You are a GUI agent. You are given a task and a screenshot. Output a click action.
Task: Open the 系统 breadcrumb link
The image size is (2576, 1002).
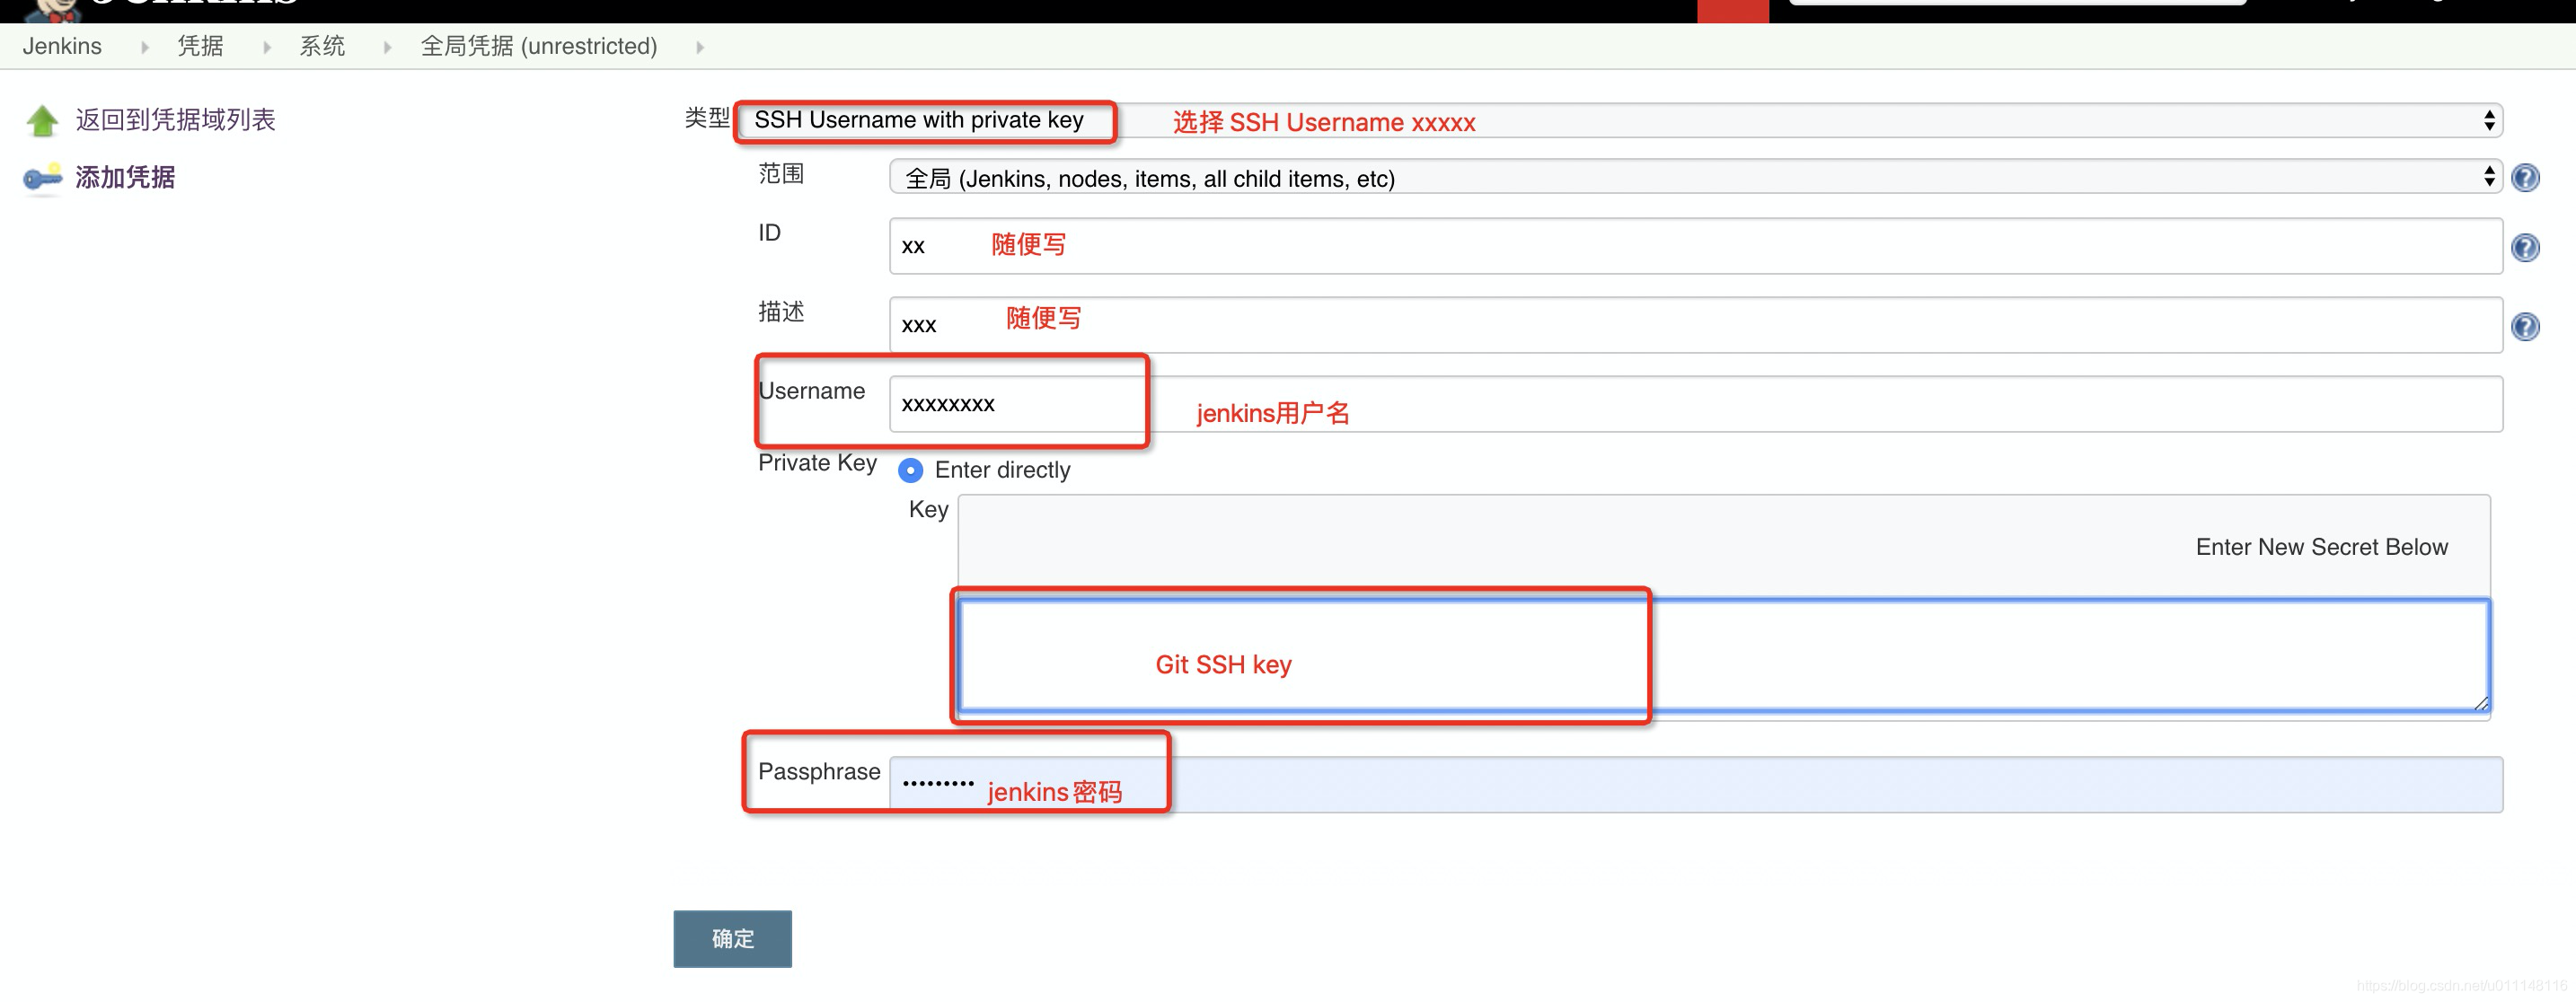(322, 46)
